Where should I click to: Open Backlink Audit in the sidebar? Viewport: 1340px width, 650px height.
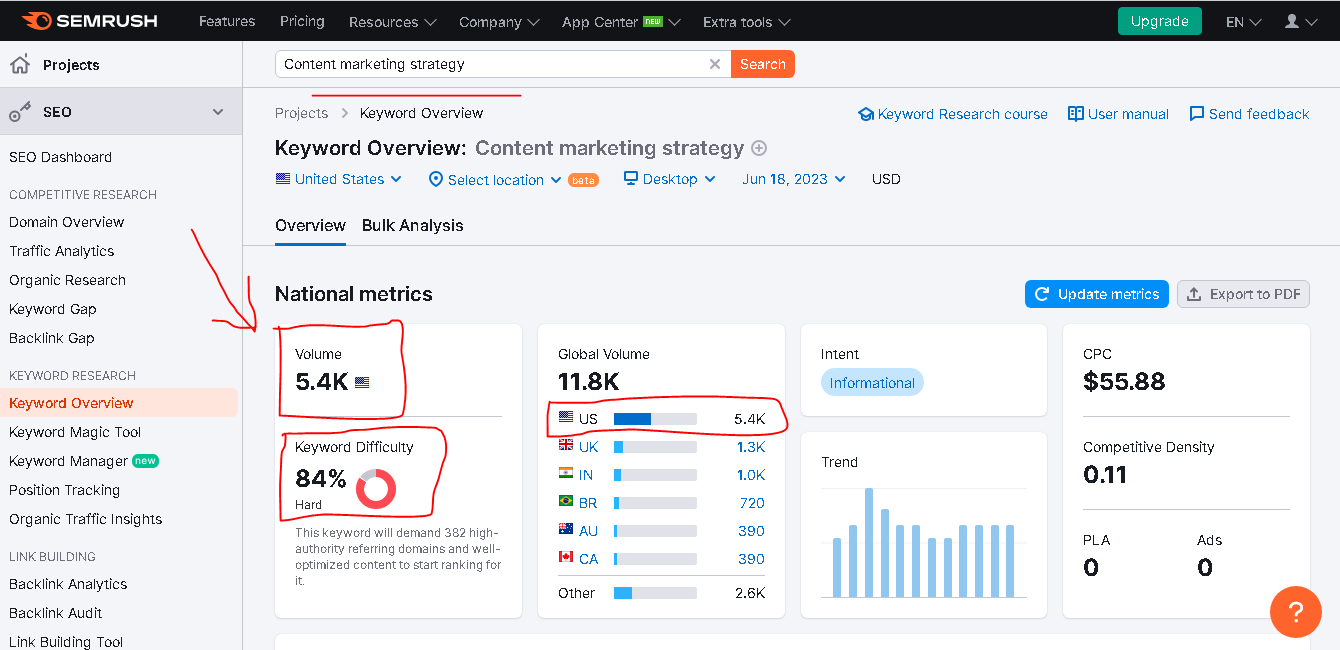click(56, 613)
